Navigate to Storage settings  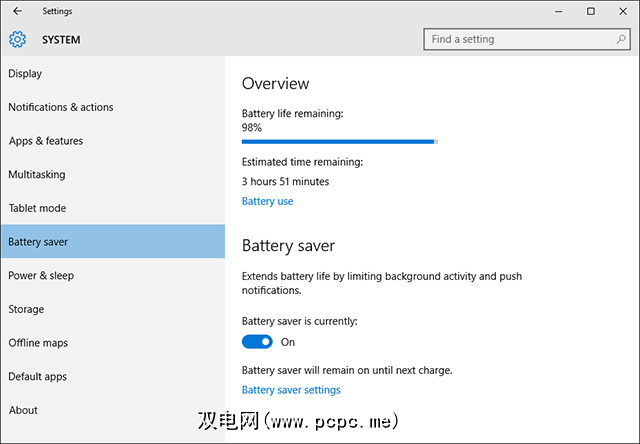coord(26,309)
